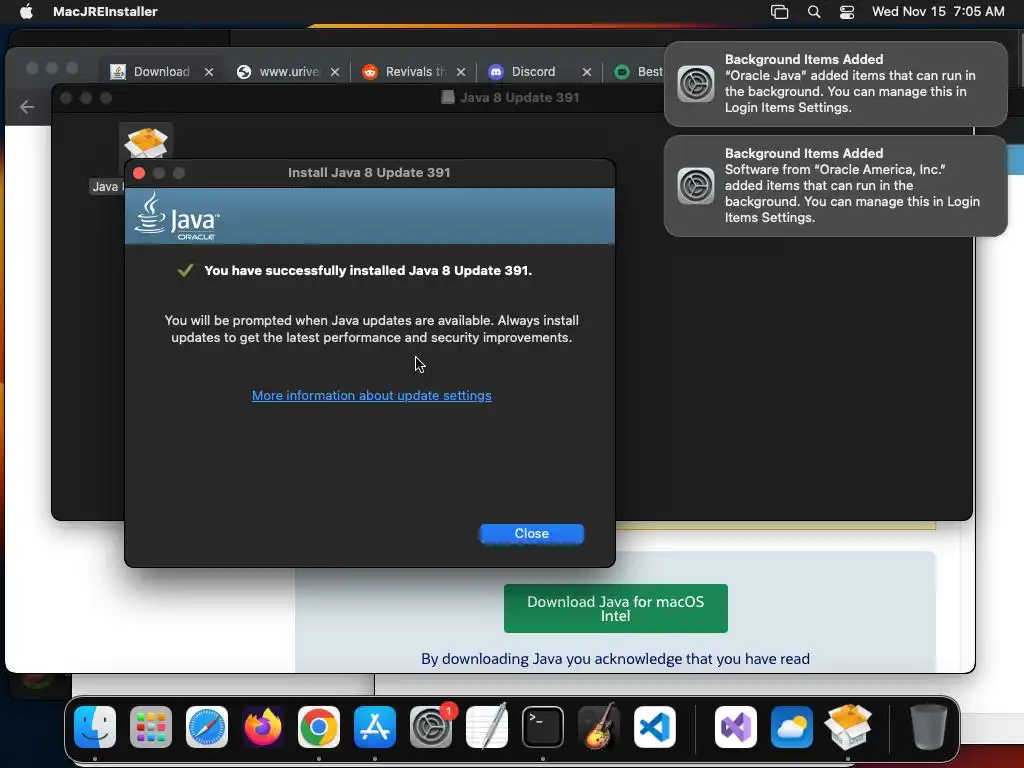Click the Oracle Java background items notification
This screenshot has height=768, width=1024.
(835, 84)
